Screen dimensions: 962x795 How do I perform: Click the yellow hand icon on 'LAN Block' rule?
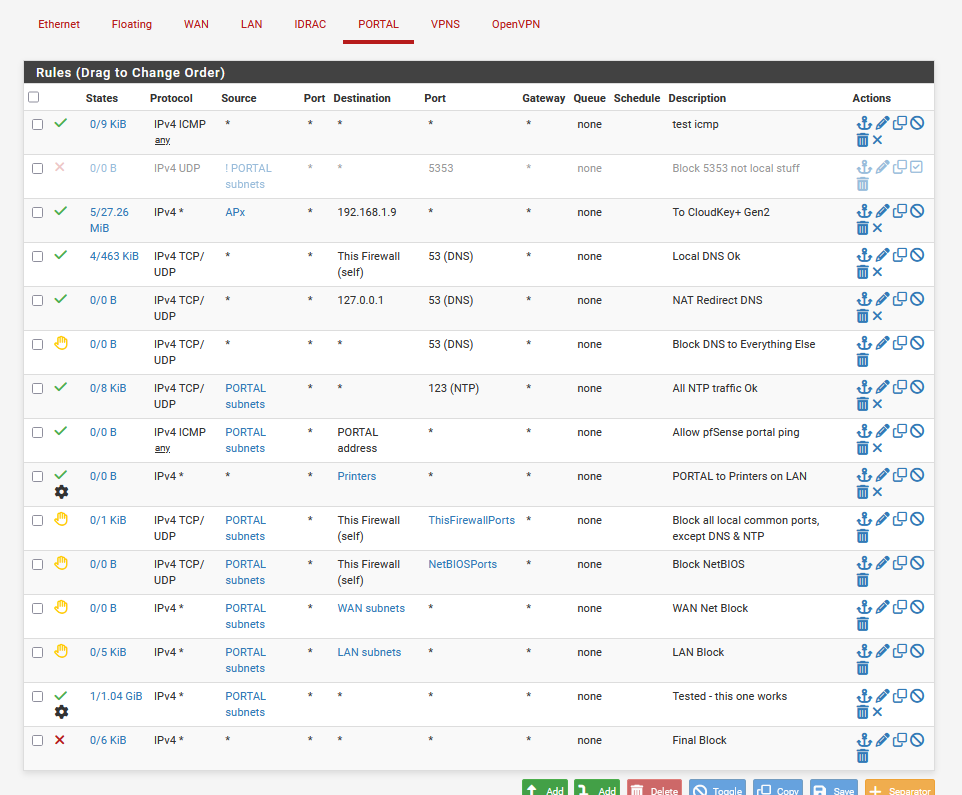[x=61, y=651]
